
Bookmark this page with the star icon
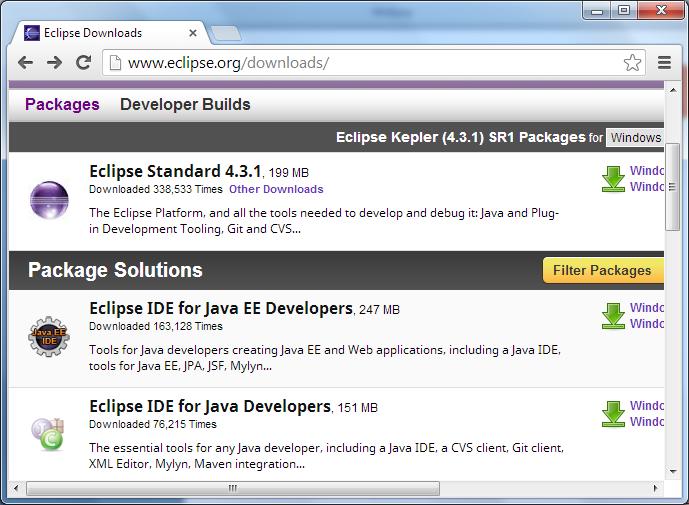tap(632, 62)
